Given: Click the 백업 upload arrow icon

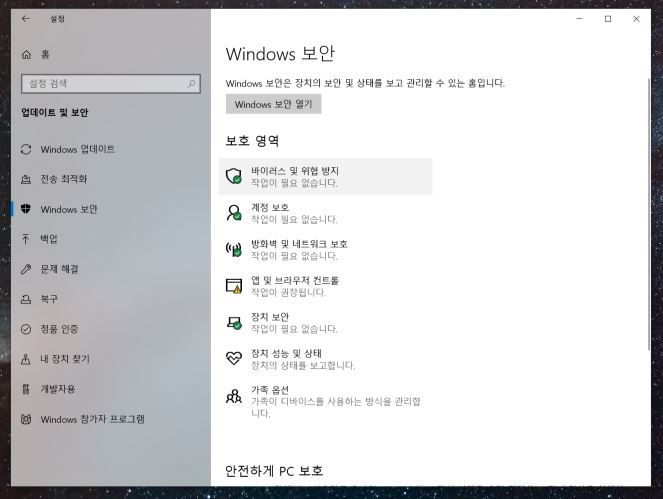Looking at the screenshot, I should [26, 239].
